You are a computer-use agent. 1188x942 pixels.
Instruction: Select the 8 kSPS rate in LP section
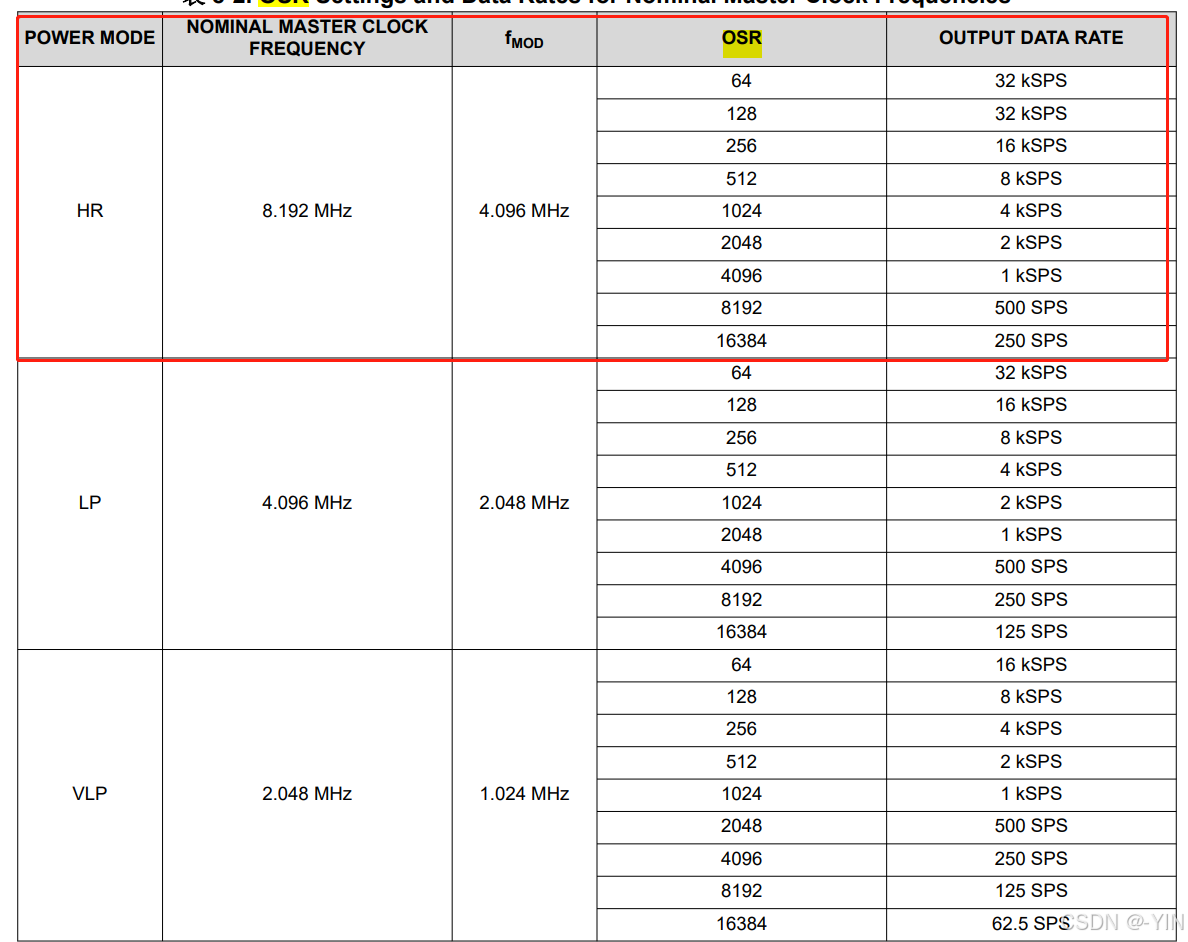tap(1030, 438)
